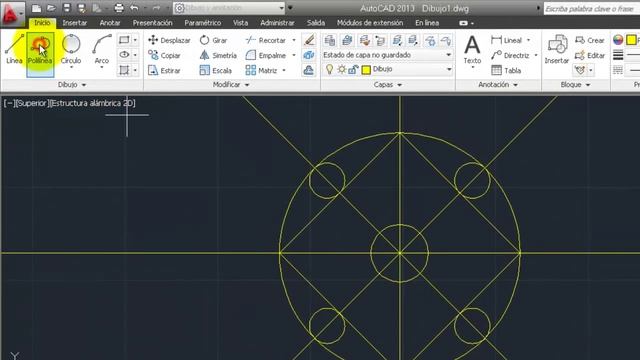Image resolution: width=640 pixels, height=360 pixels.
Task: Activate the Escala scale tool
Action: [x=216, y=70]
